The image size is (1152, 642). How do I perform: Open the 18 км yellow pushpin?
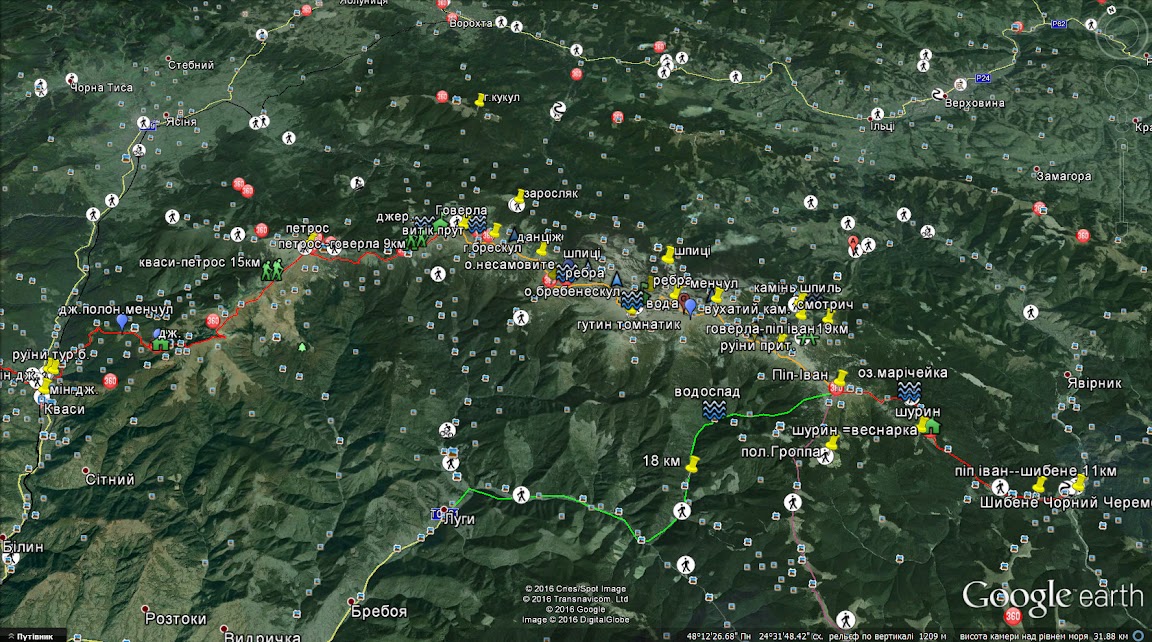coord(692,464)
